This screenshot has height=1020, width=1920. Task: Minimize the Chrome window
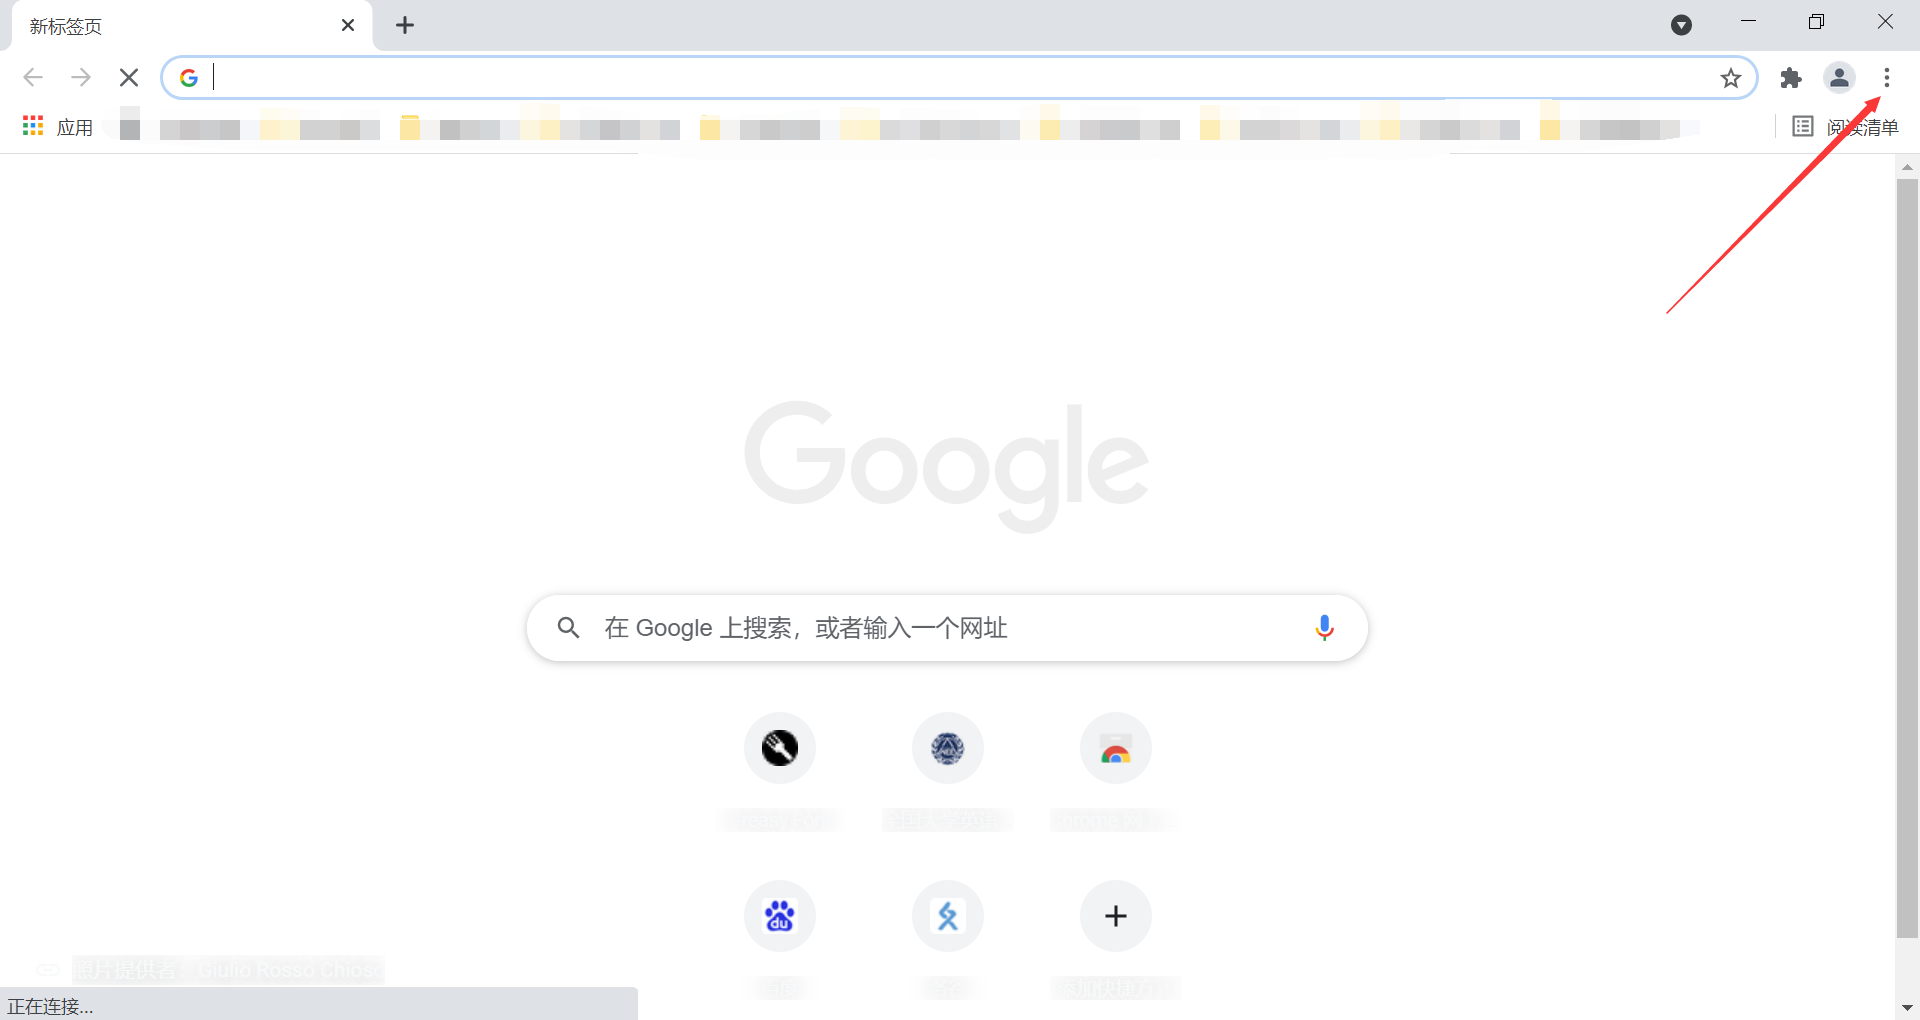point(1749,22)
